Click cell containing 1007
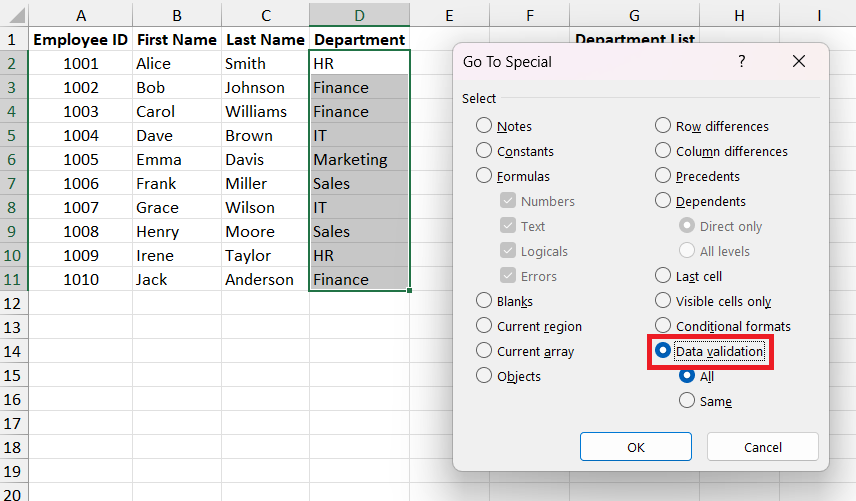 [x=81, y=207]
